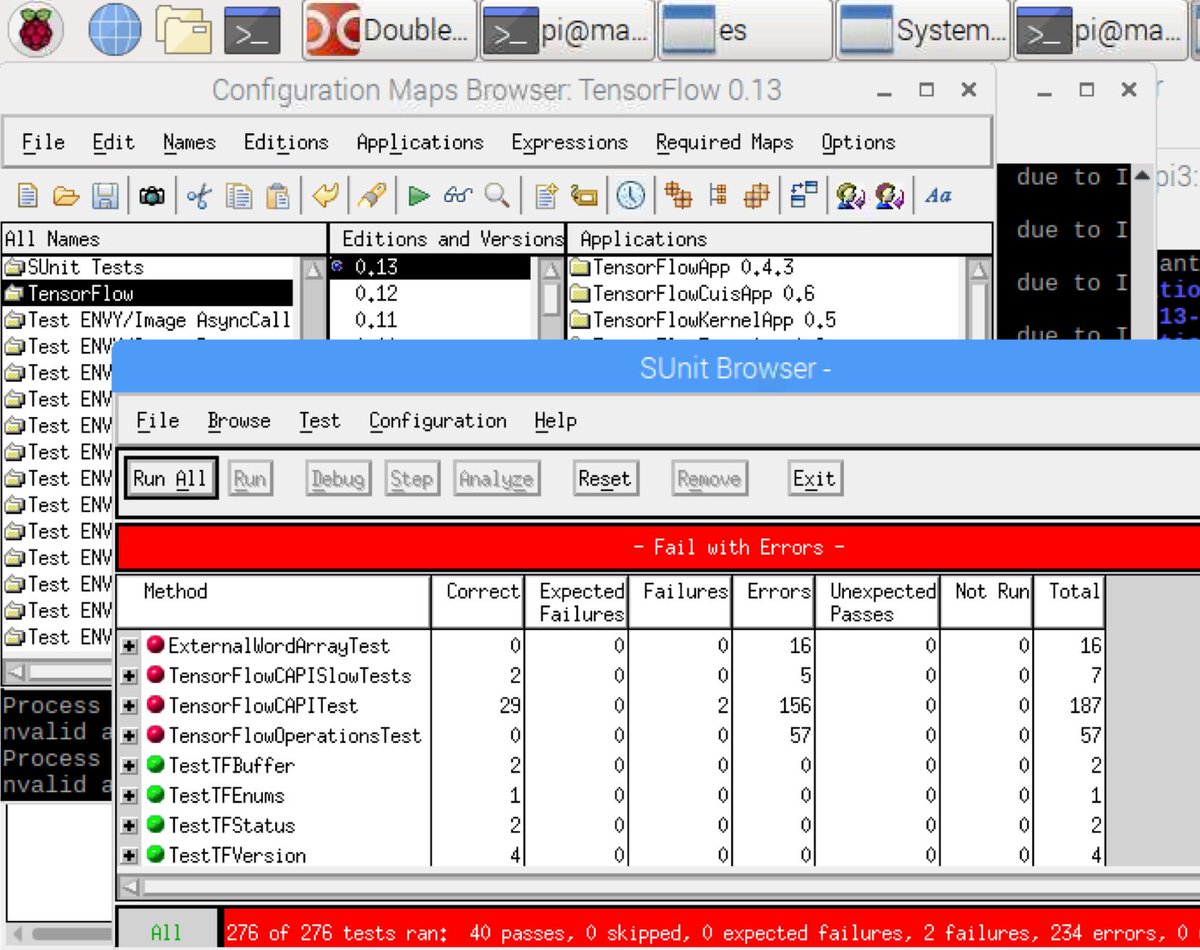This screenshot has width=1200, height=950.
Task: Click red status ball of ExternalWordArrayTest
Action: click(155, 645)
